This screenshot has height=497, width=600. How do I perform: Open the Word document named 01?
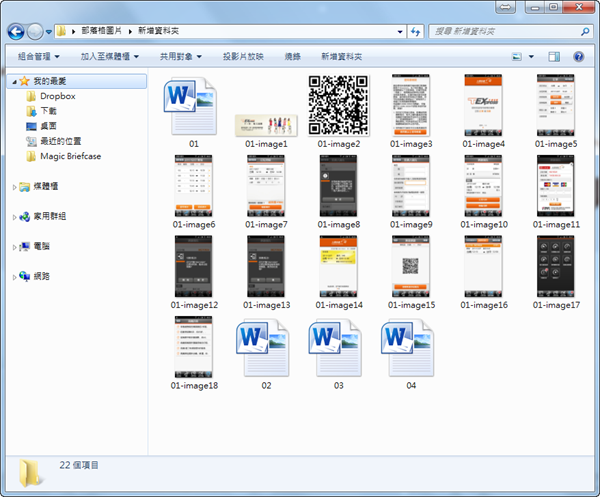(194, 108)
